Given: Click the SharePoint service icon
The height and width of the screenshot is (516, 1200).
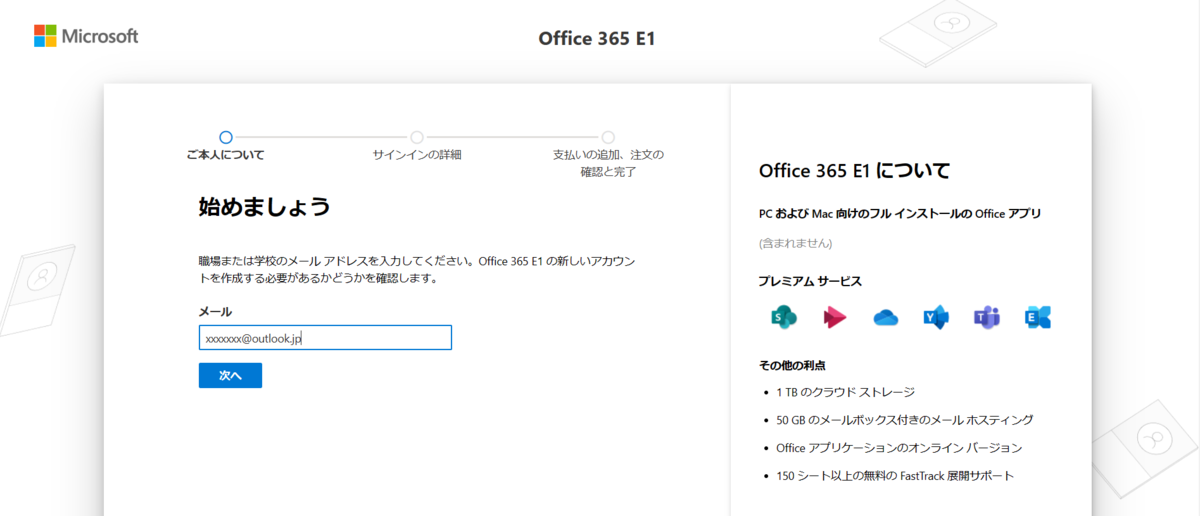Looking at the screenshot, I should (783, 318).
